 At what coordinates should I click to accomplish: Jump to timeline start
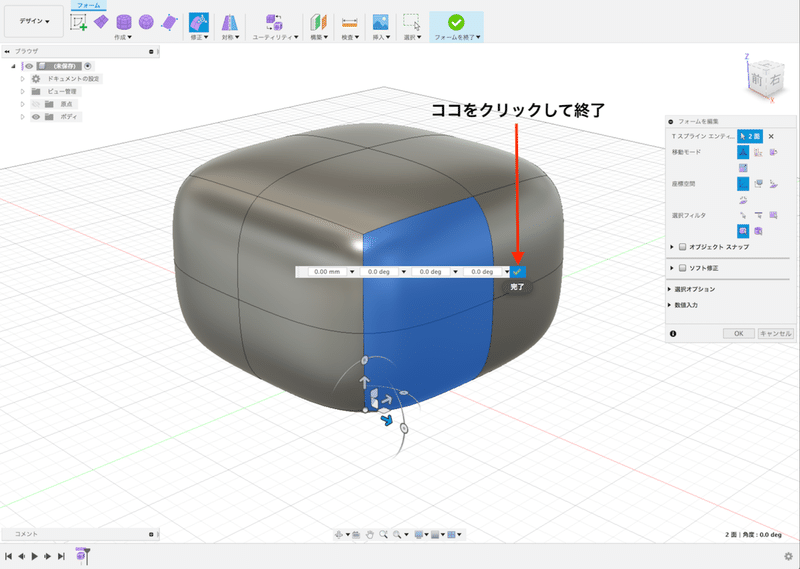[9, 556]
